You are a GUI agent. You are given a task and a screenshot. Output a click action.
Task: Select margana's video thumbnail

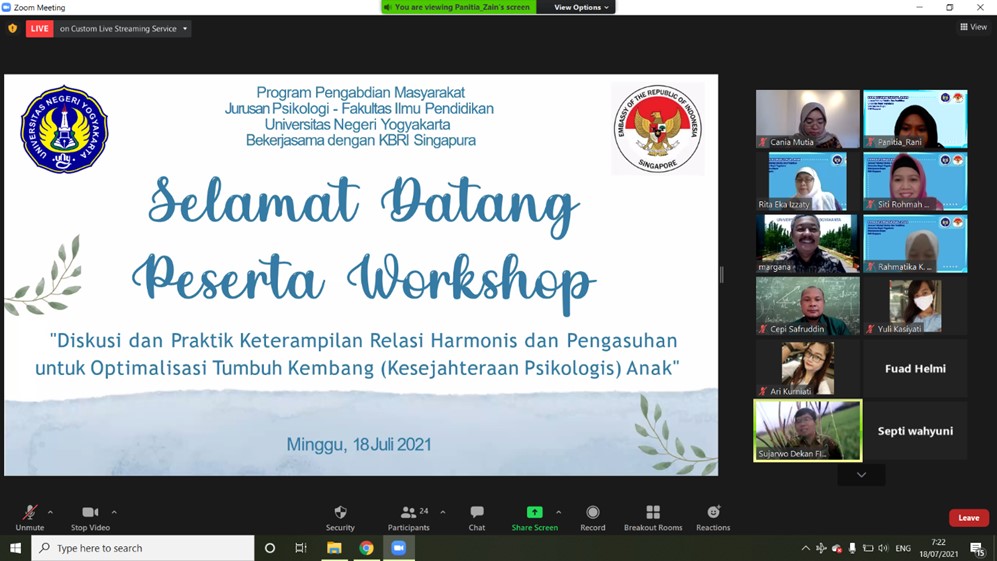808,244
